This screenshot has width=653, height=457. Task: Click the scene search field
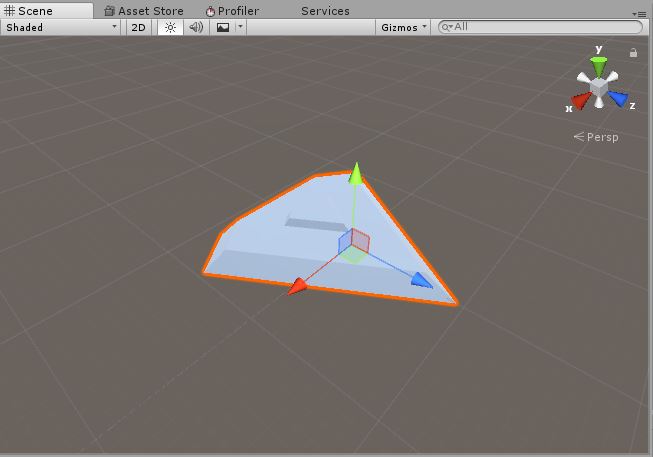tap(541, 27)
